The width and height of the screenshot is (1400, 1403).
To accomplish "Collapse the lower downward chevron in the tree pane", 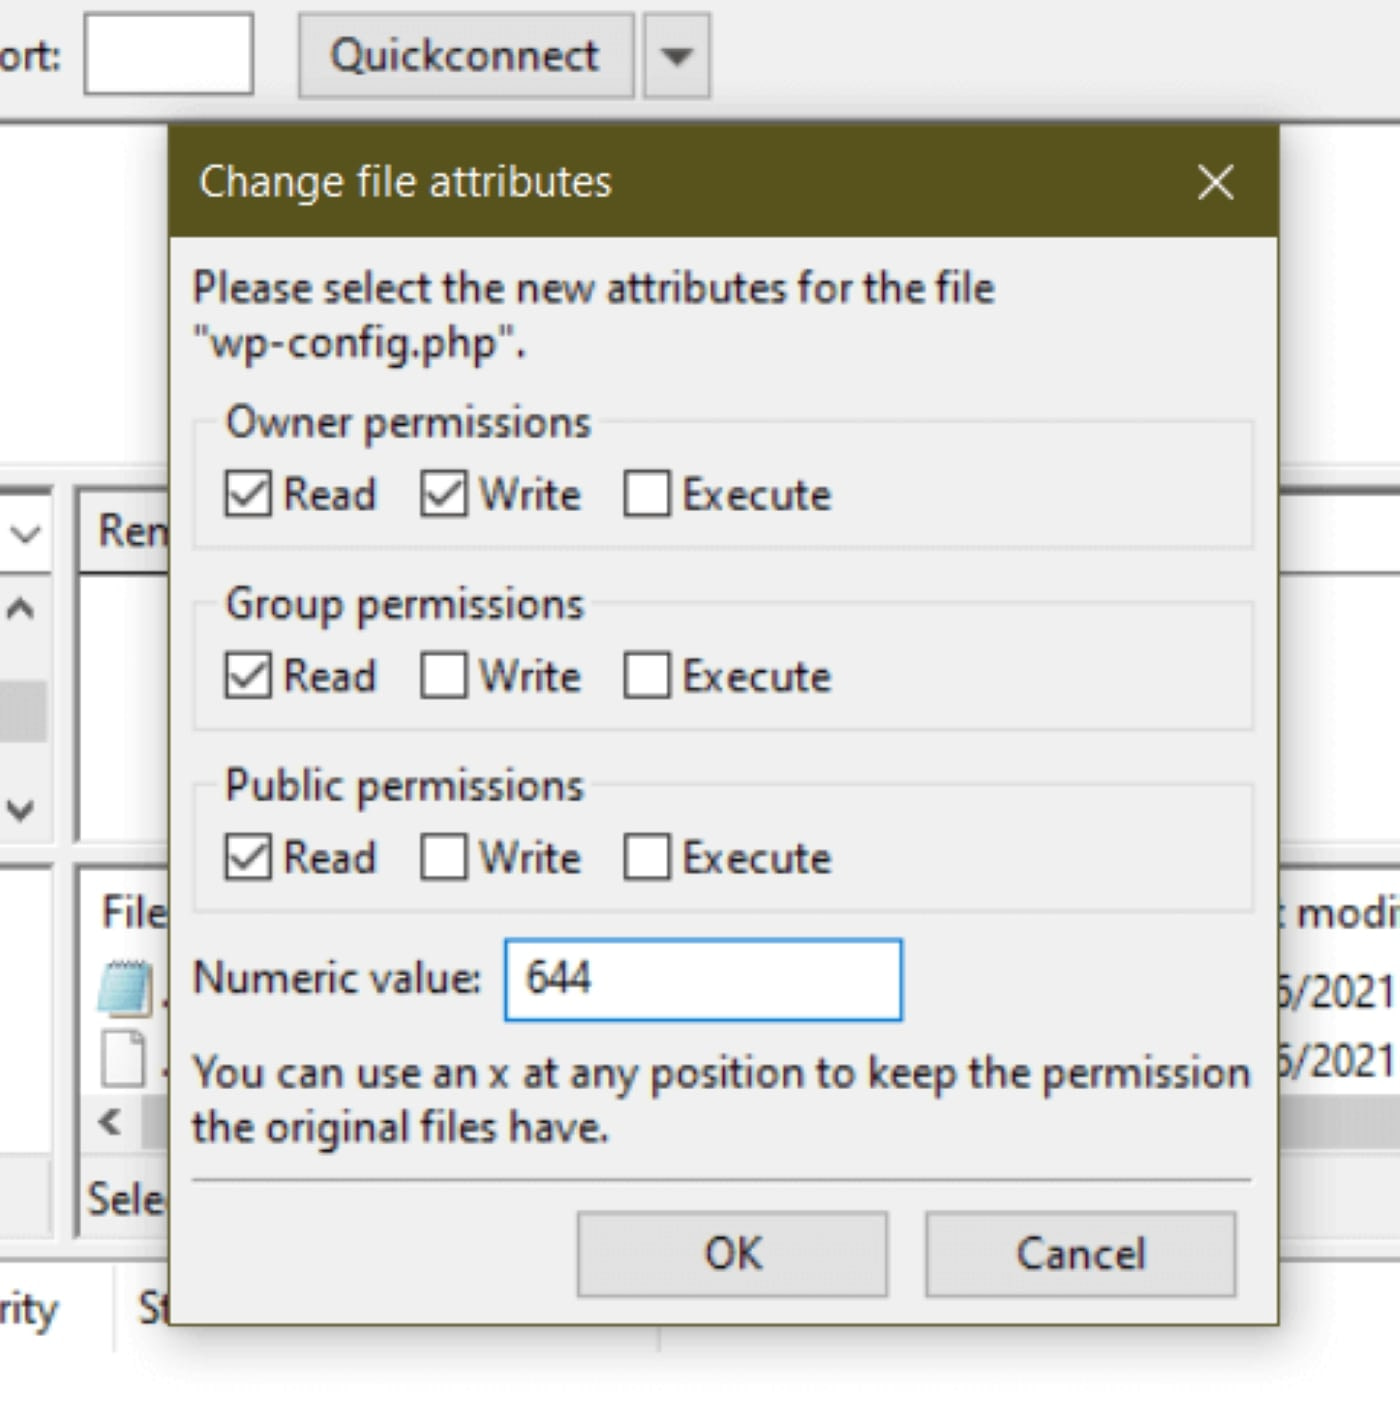I will (22, 806).
